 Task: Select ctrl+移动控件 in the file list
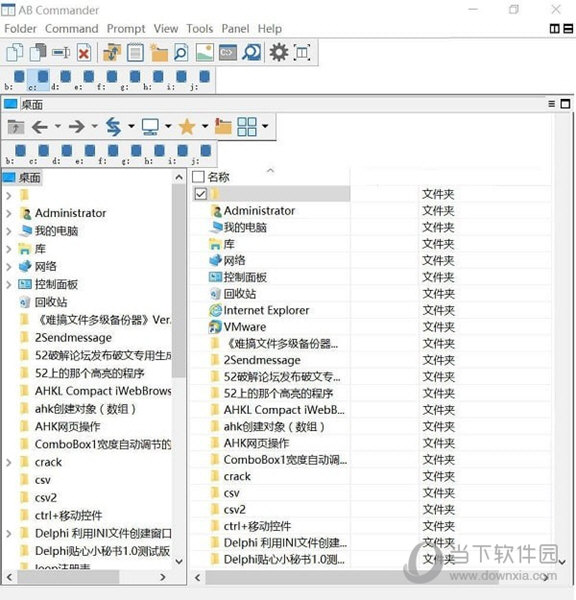tap(257, 526)
